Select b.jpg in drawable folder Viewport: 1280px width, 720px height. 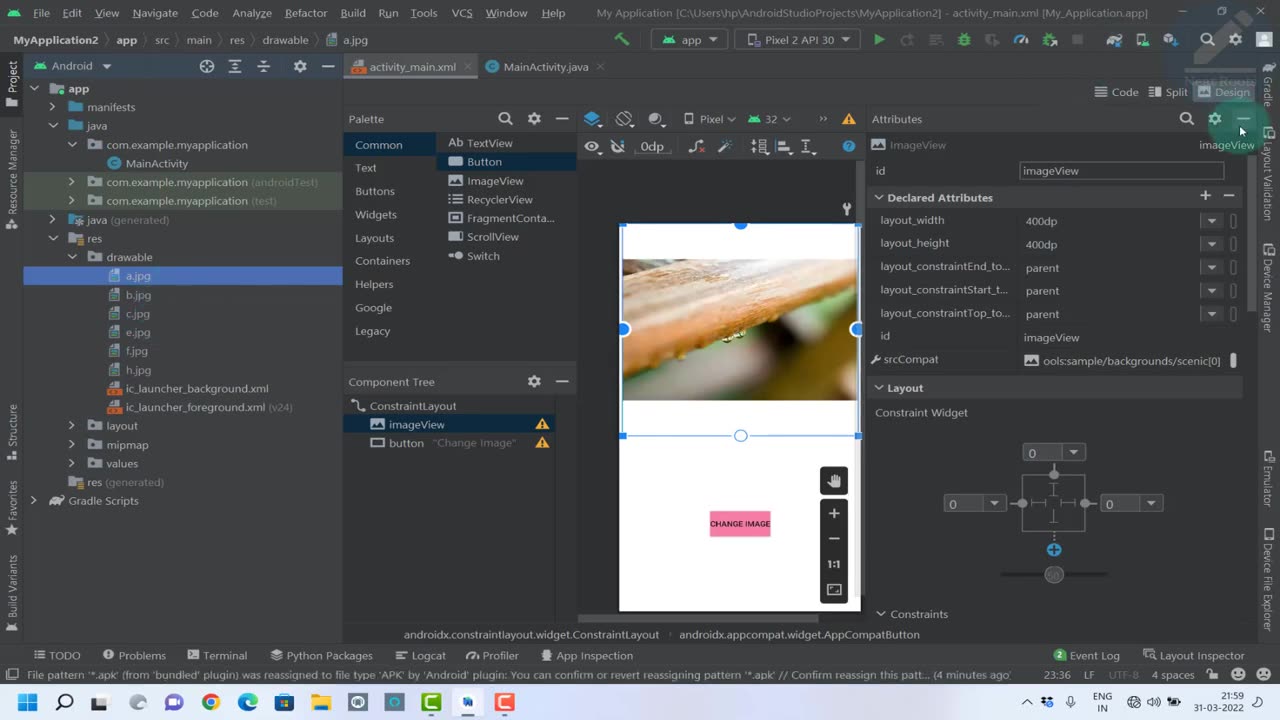(x=138, y=295)
